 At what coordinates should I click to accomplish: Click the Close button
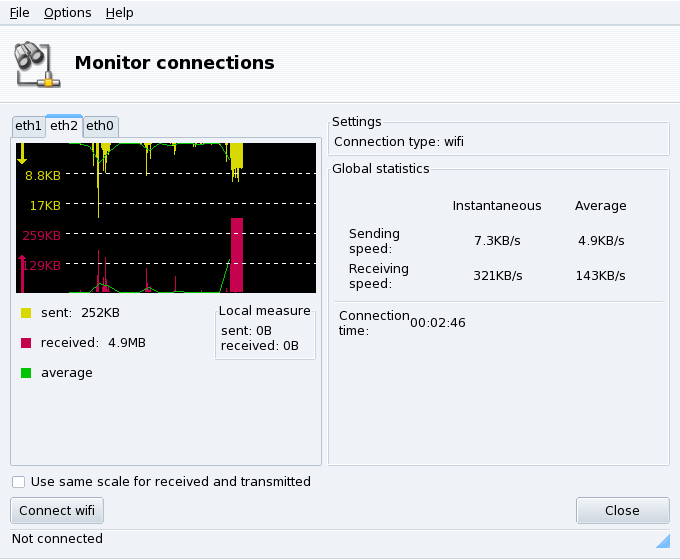[622, 510]
